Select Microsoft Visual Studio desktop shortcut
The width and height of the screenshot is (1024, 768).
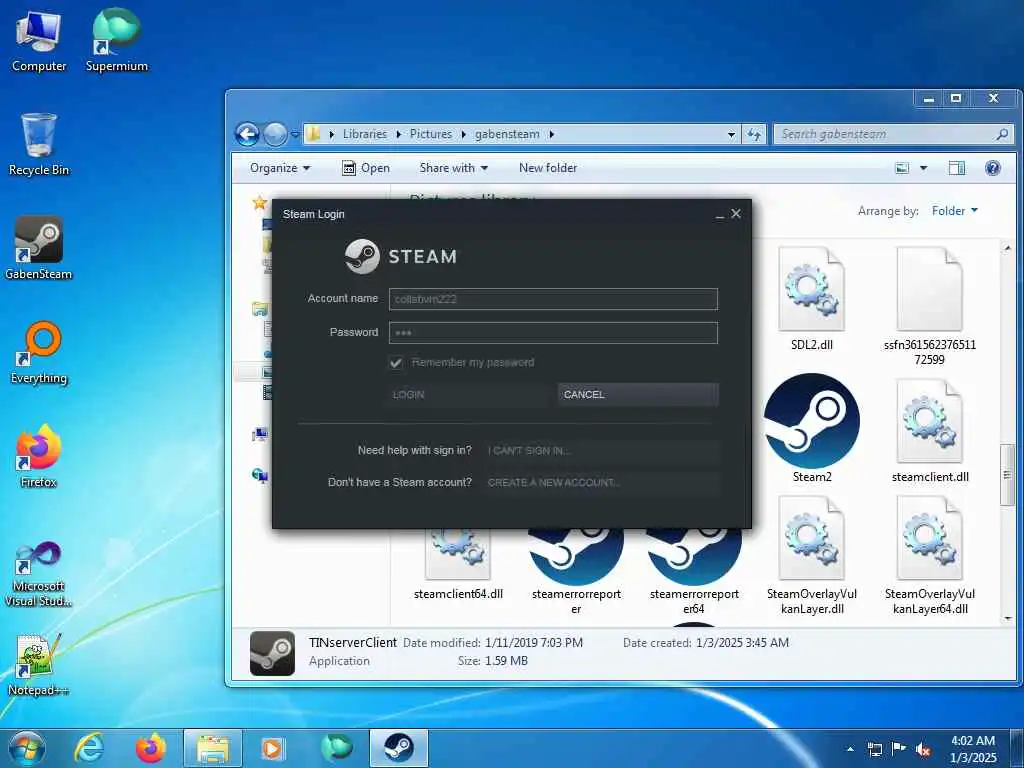[x=39, y=573]
